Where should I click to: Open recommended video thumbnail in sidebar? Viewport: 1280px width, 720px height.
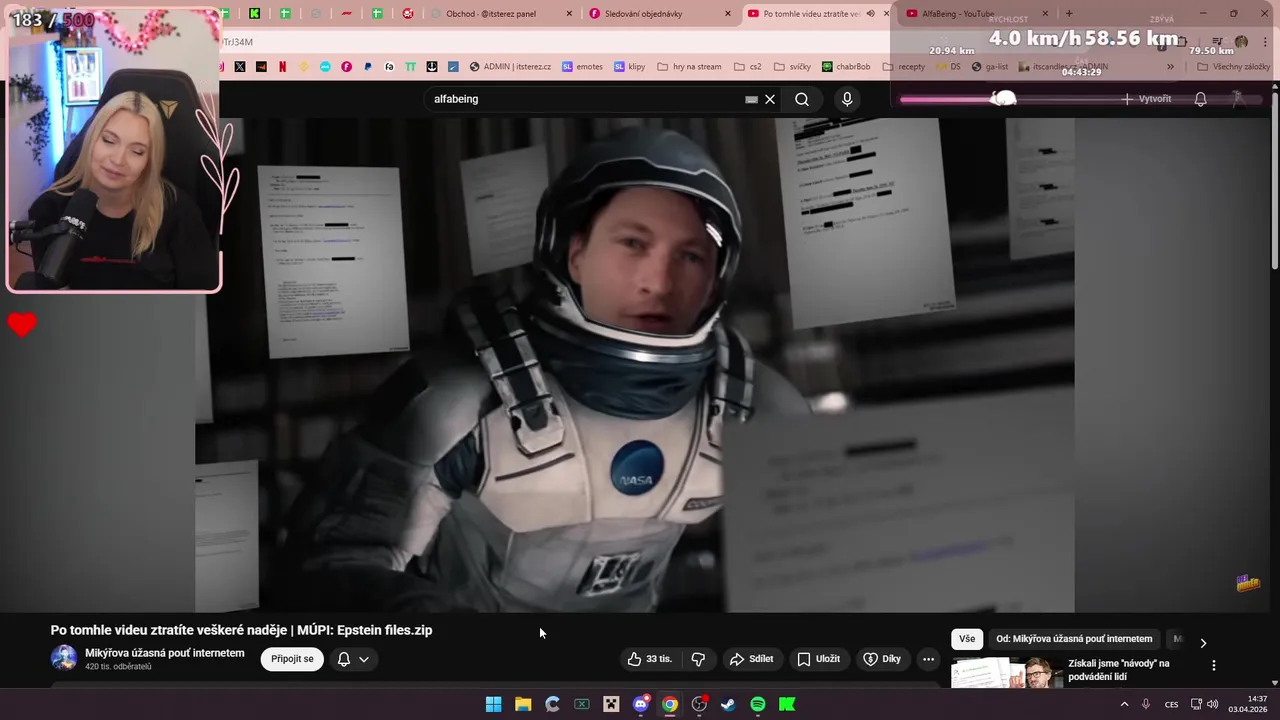click(1006, 673)
